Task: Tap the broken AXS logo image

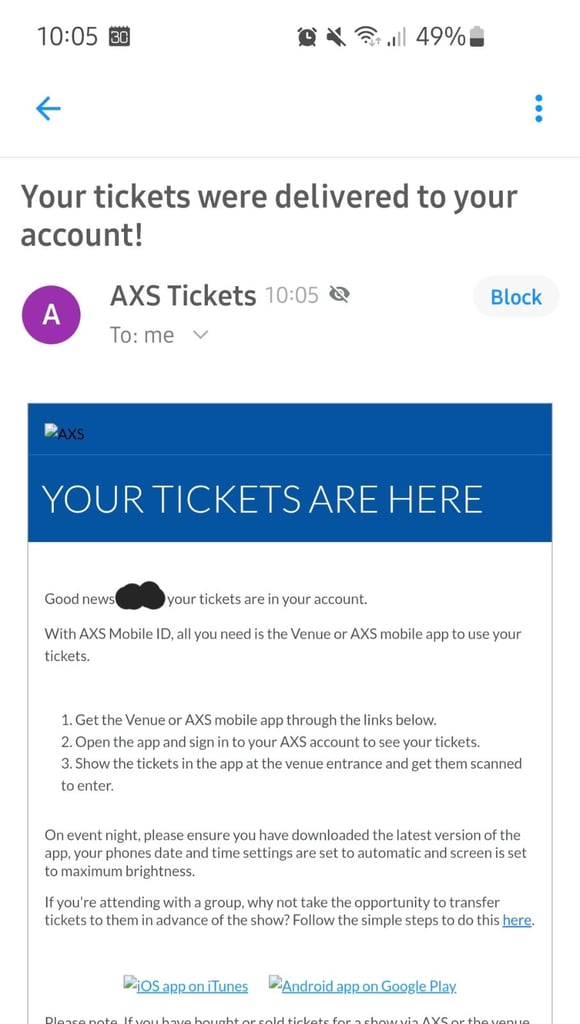Action: (x=65, y=432)
